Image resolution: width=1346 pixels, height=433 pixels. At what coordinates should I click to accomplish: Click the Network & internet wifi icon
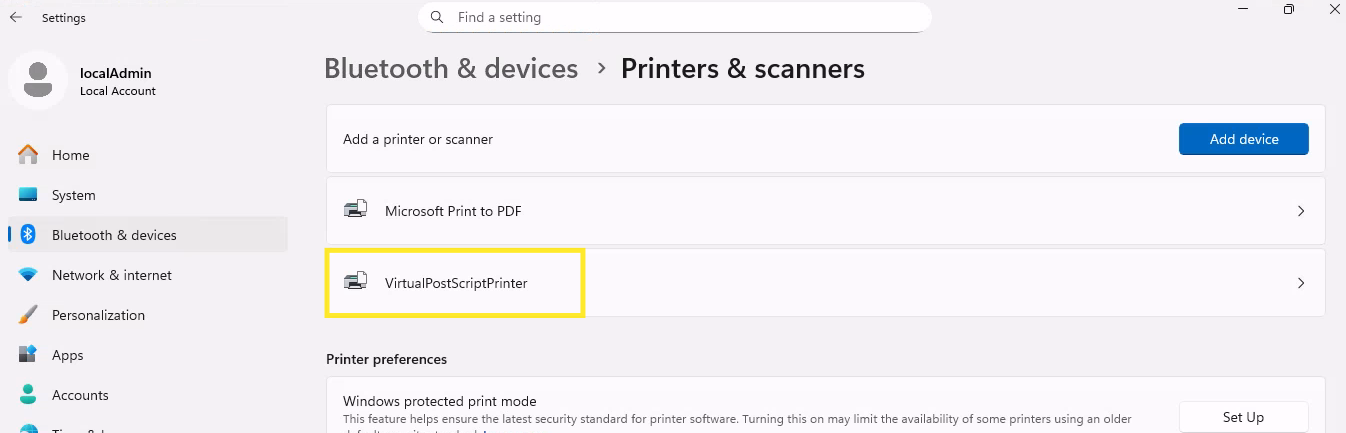pyautogui.click(x=28, y=275)
